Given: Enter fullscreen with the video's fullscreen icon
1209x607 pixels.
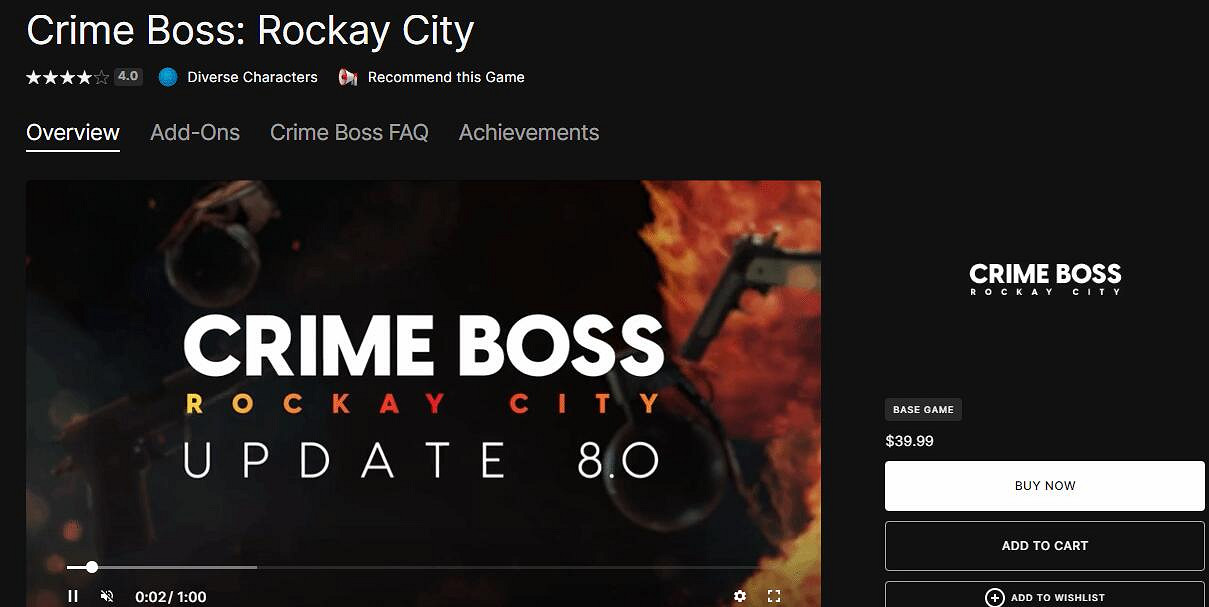Looking at the screenshot, I should point(773,596).
